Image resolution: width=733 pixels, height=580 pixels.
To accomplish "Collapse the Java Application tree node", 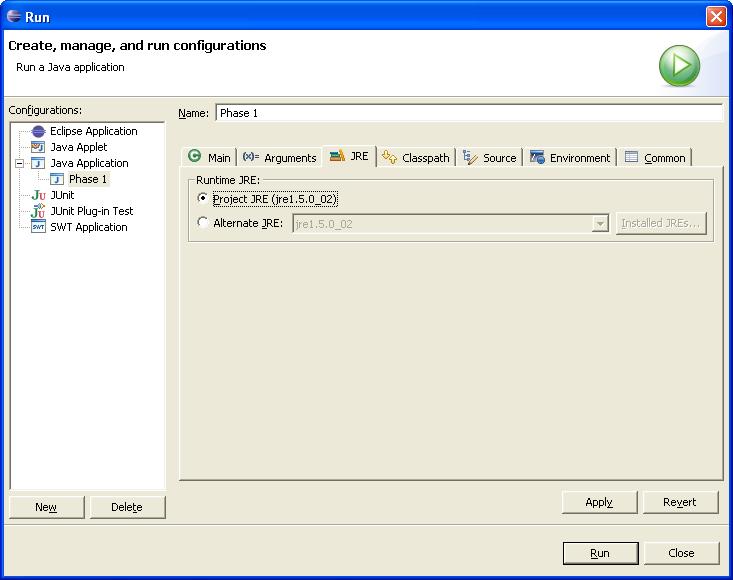I will point(19,163).
